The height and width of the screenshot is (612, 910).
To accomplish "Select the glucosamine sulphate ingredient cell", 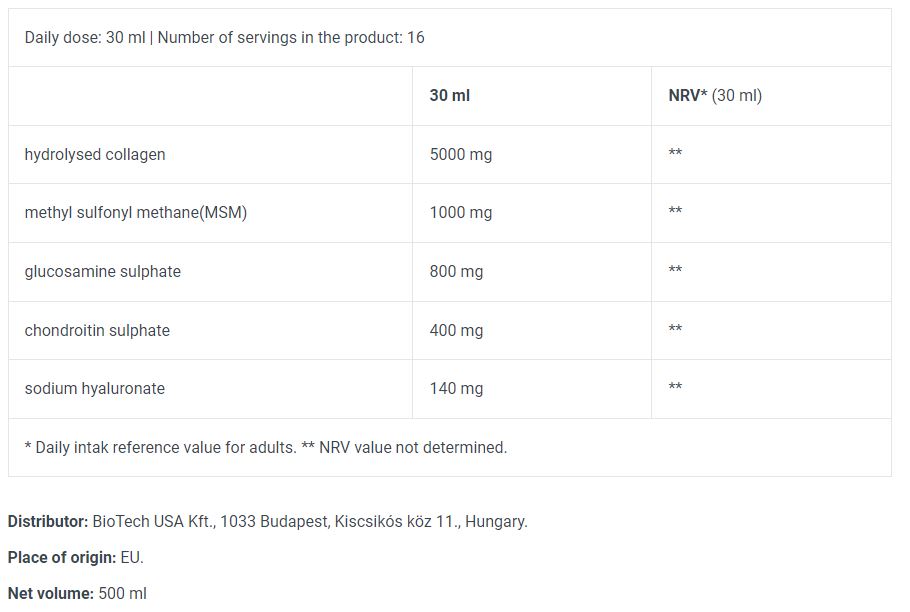I will pos(102,272).
